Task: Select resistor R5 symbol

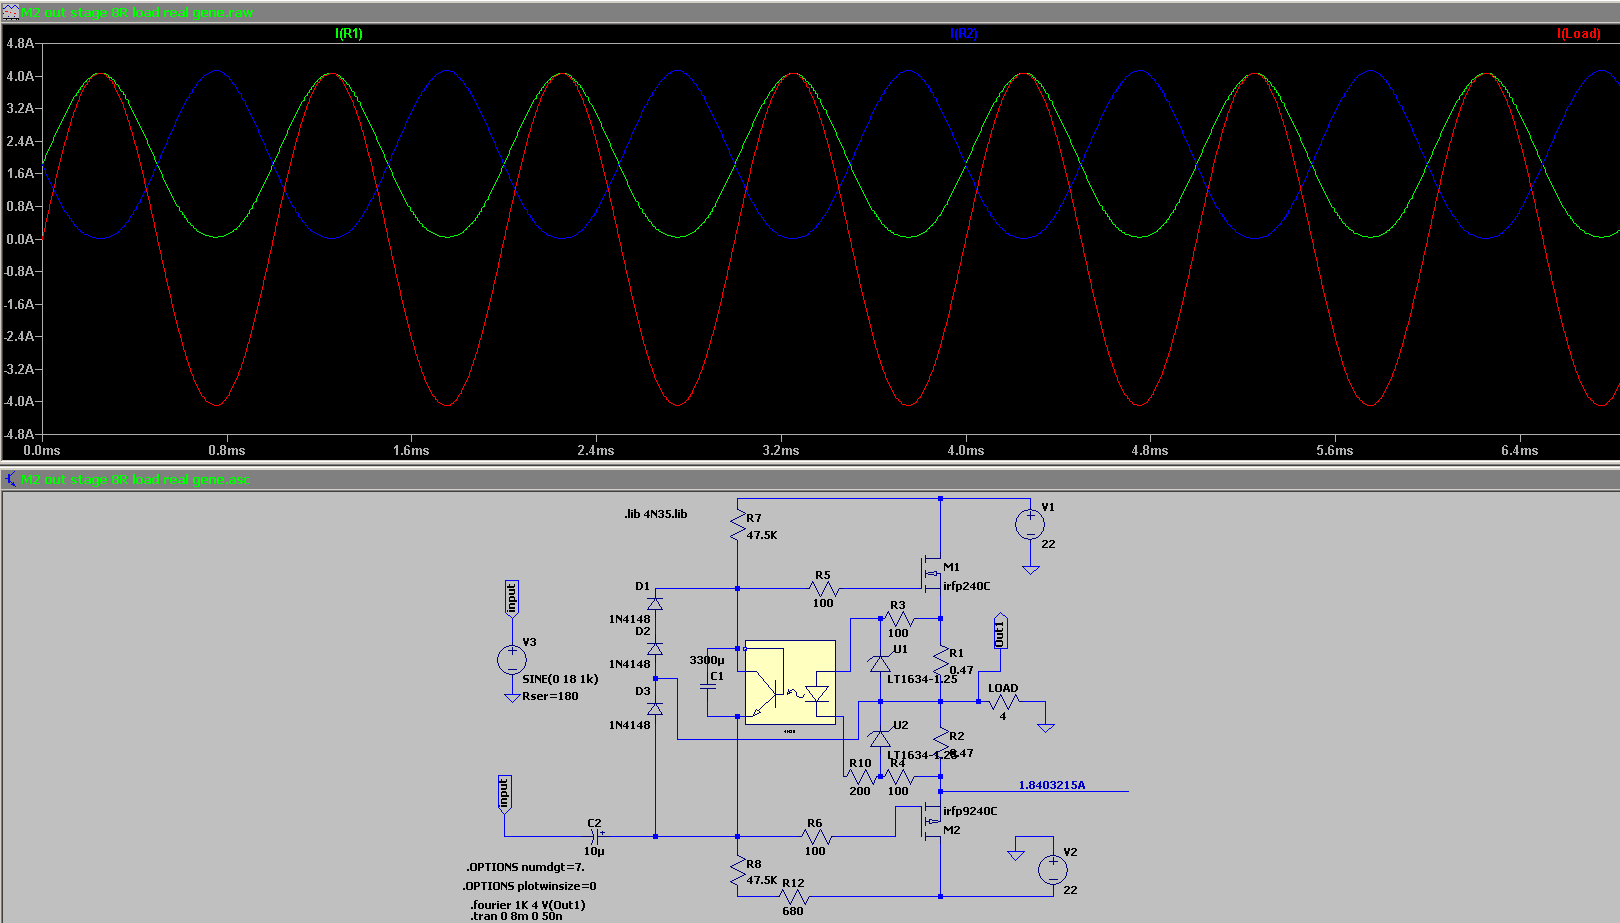Action: [x=824, y=589]
